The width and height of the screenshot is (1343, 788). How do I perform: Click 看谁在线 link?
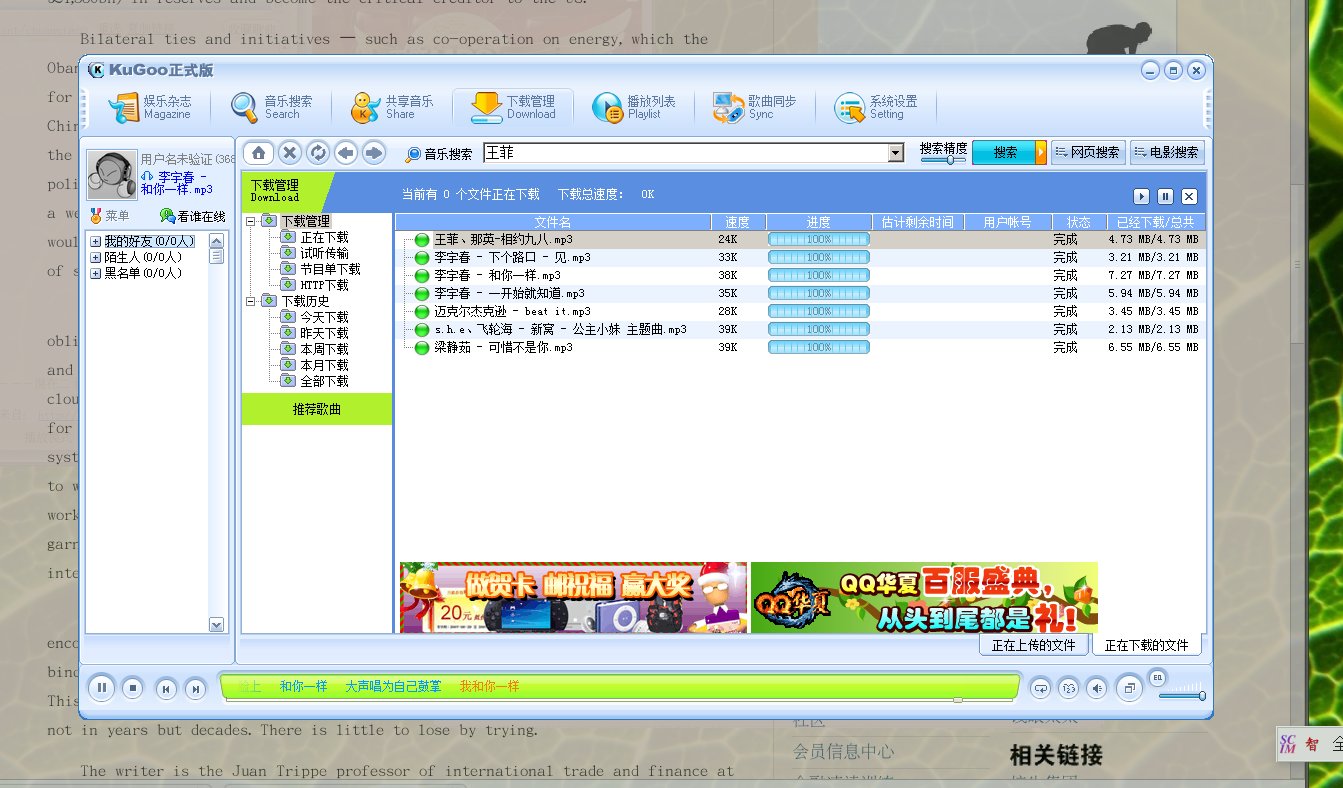(193, 216)
